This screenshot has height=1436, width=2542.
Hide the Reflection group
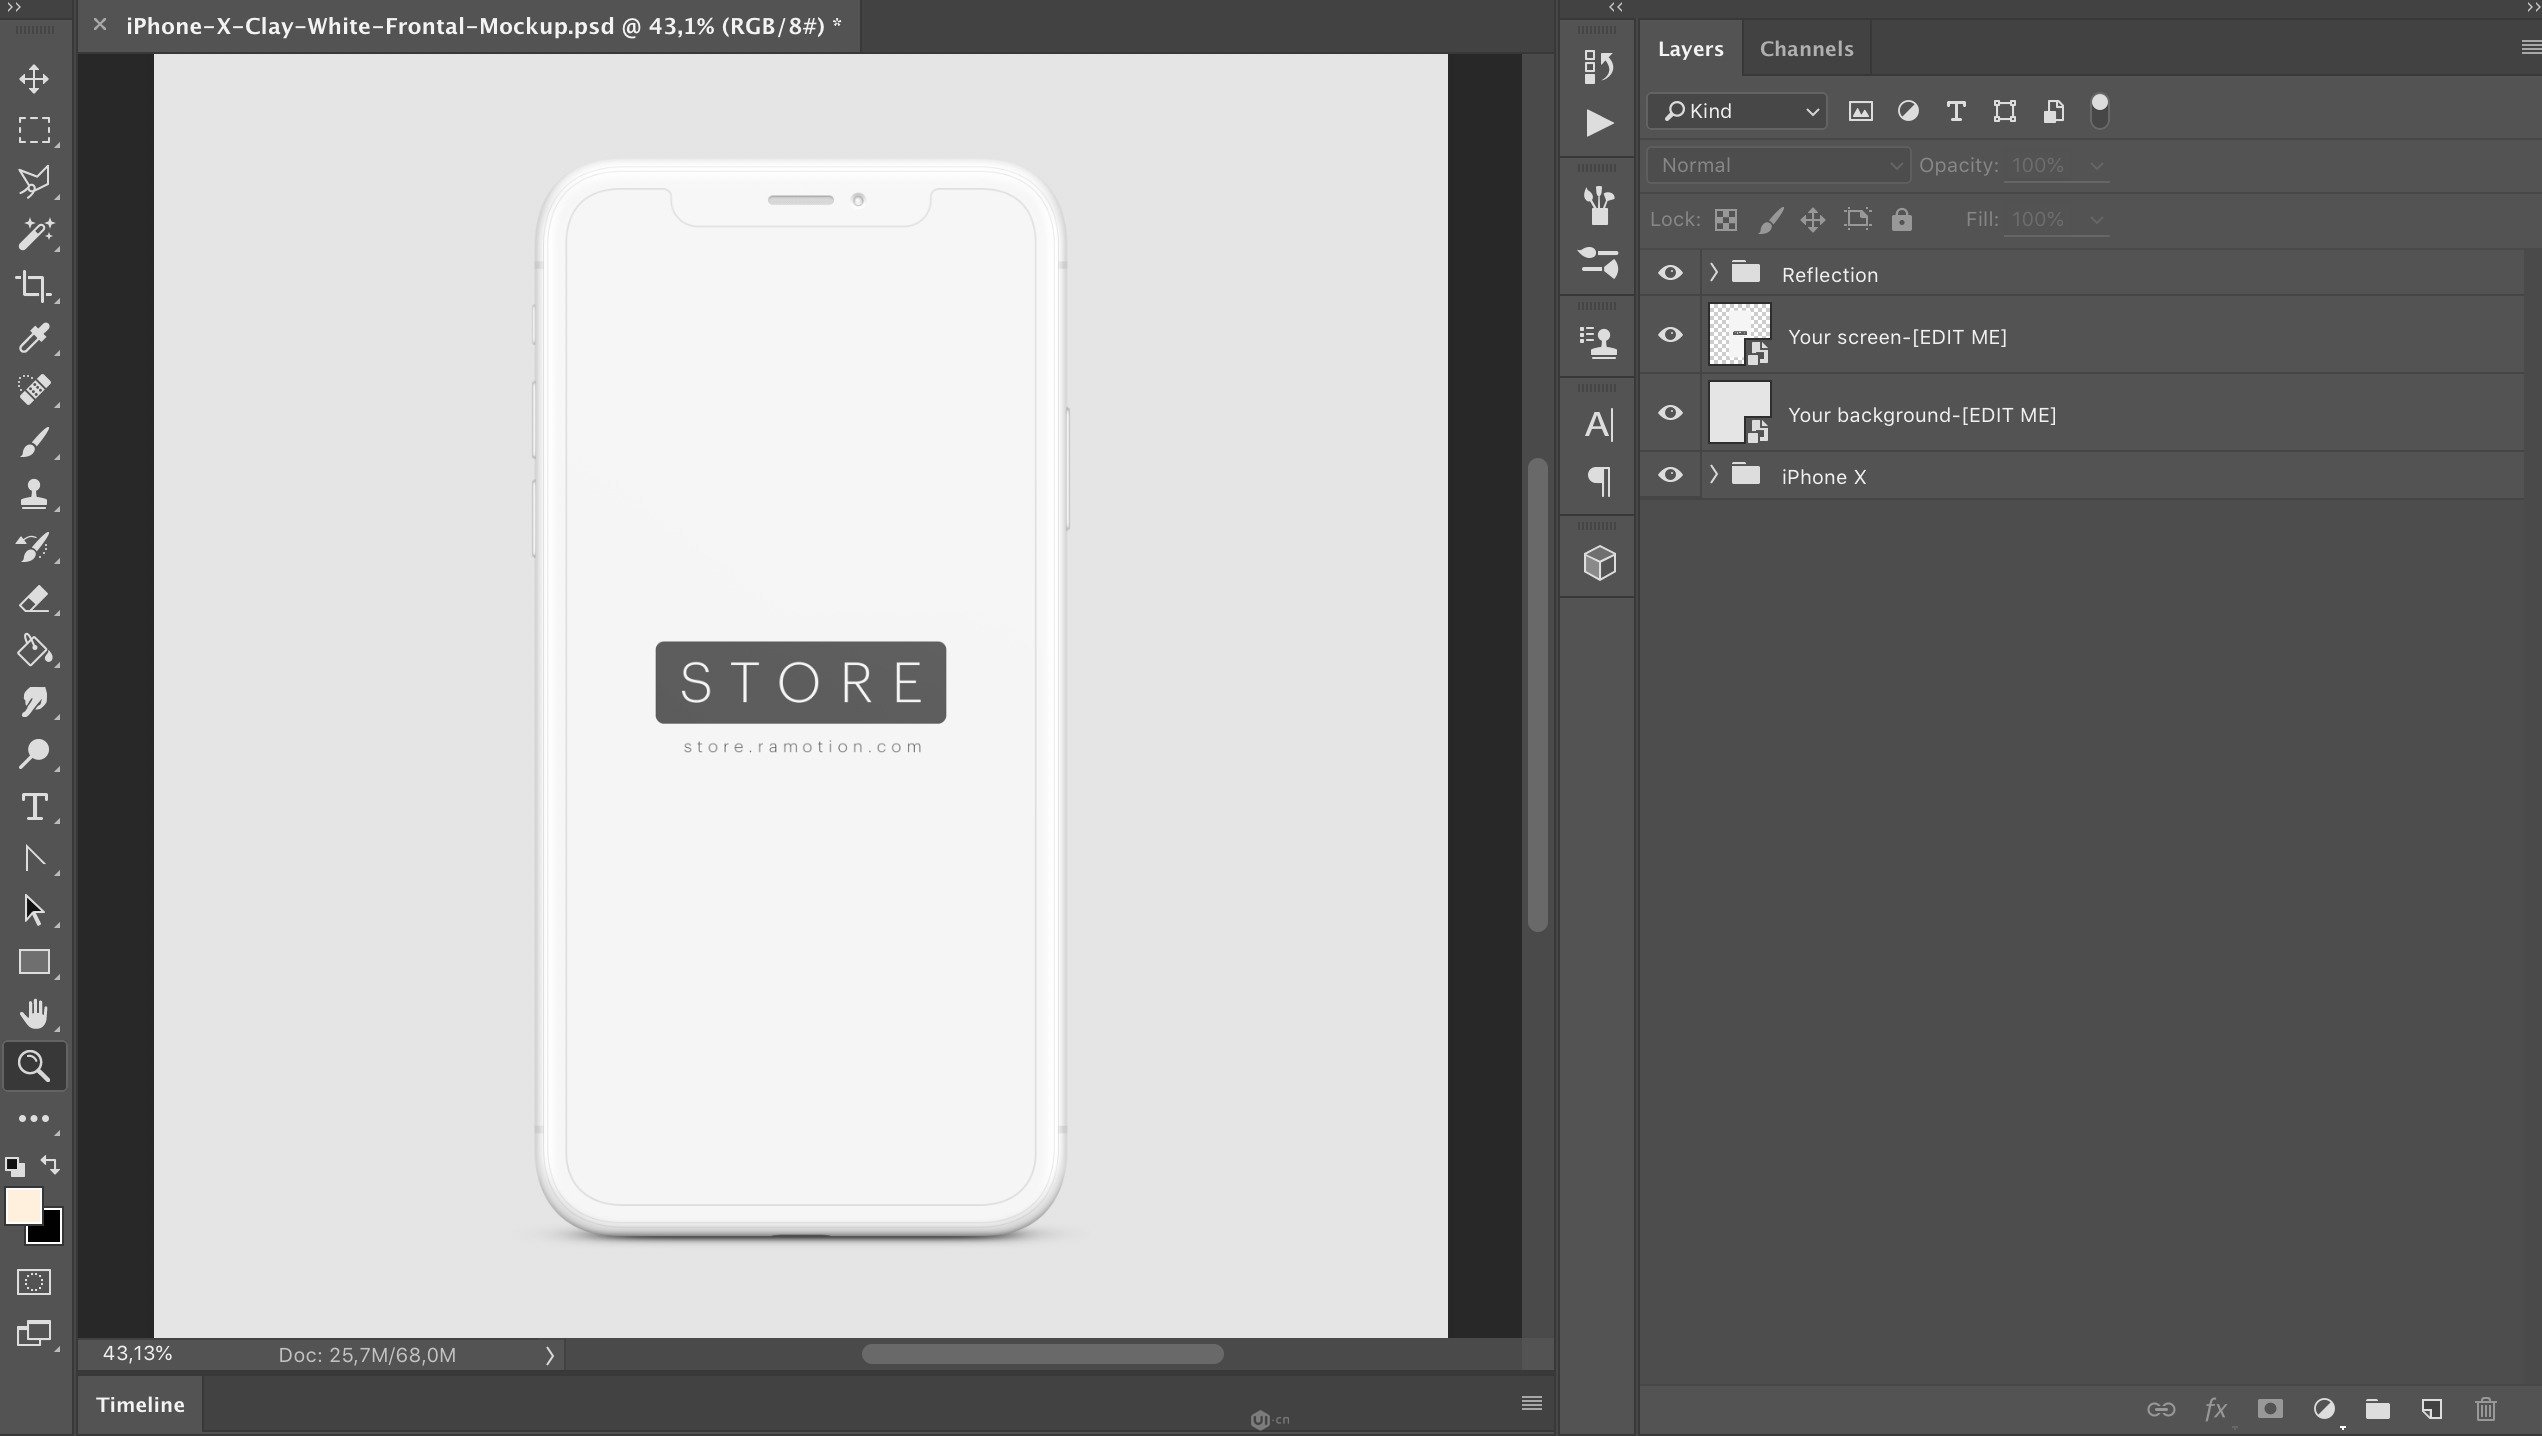click(x=1670, y=273)
